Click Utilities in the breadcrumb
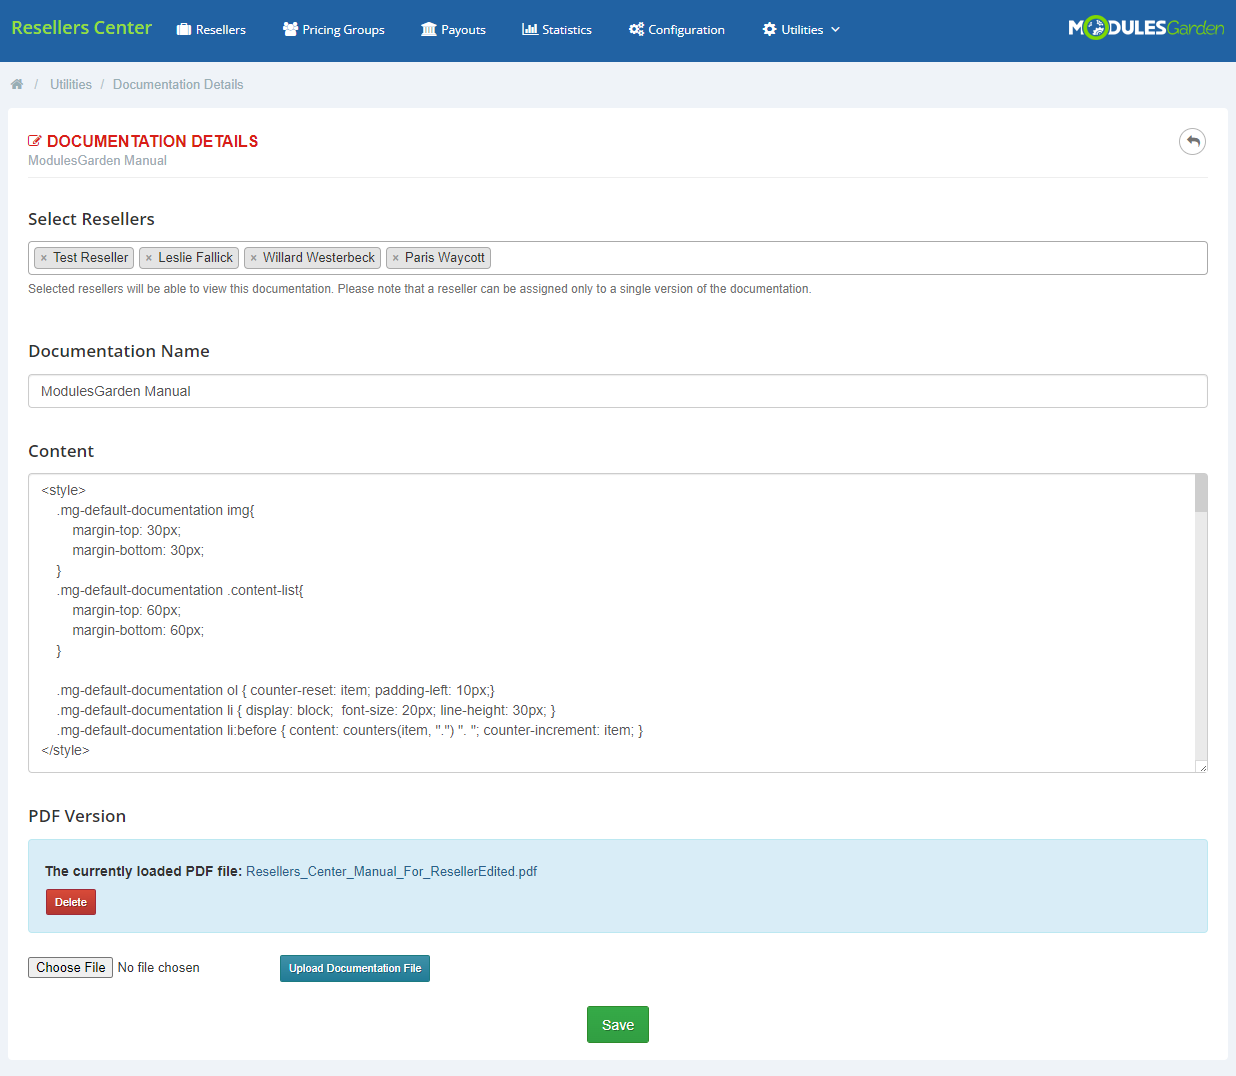The image size is (1236, 1076). pyautogui.click(x=71, y=84)
